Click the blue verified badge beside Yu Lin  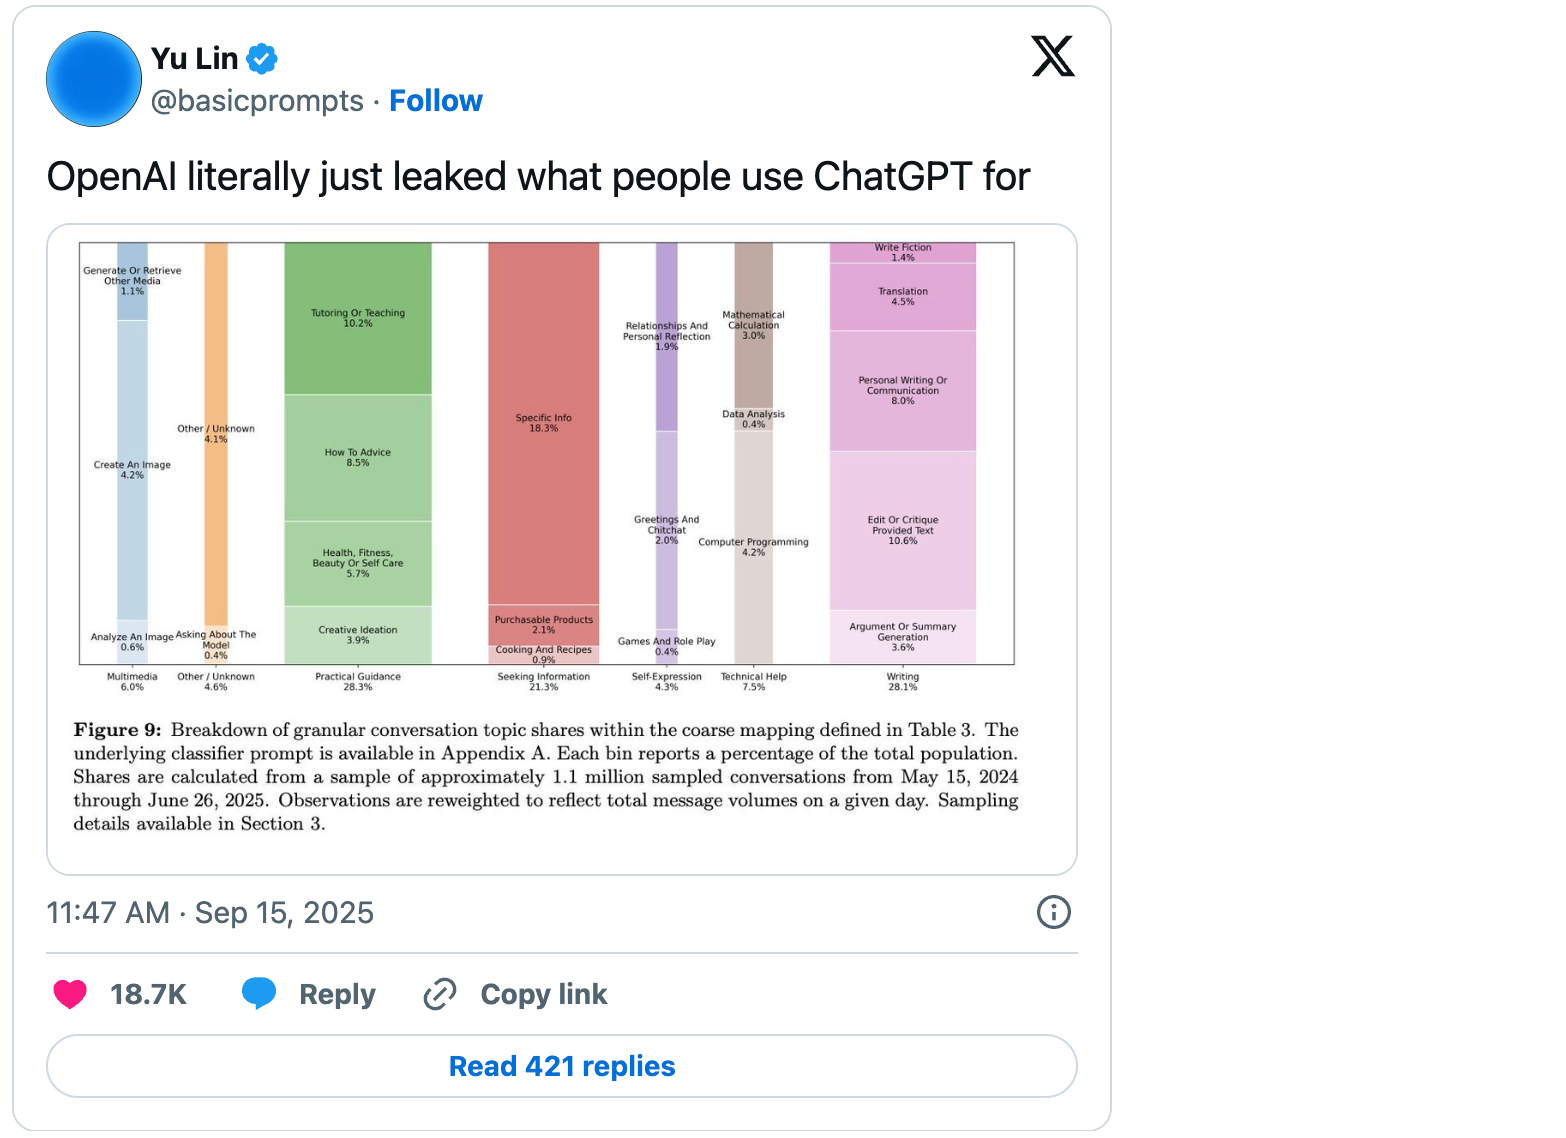(262, 59)
